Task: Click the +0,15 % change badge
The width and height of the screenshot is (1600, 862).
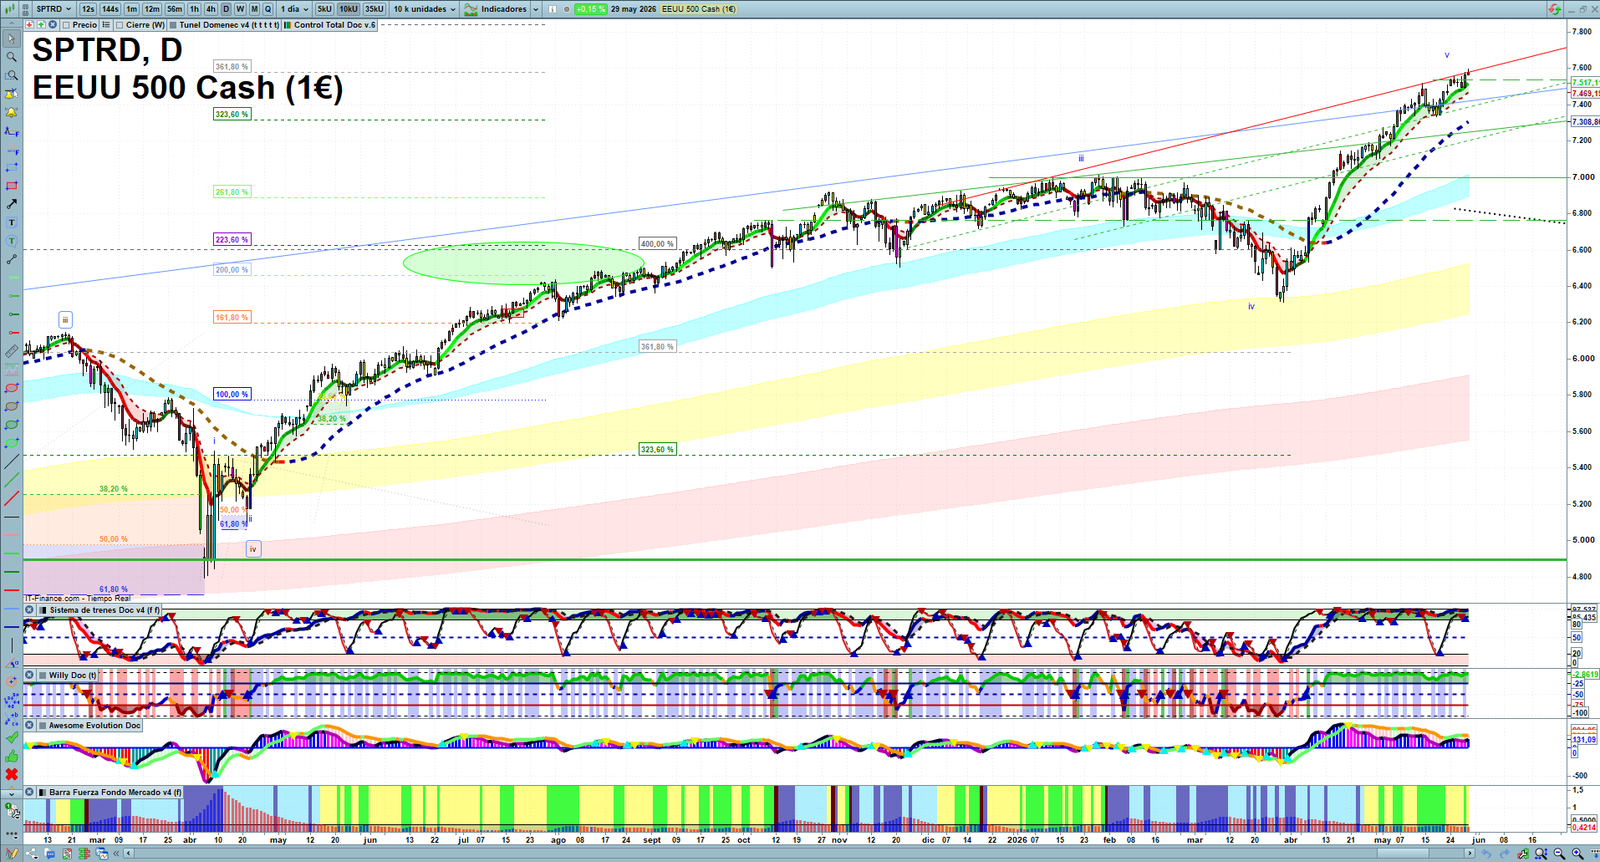Action: click(x=590, y=9)
